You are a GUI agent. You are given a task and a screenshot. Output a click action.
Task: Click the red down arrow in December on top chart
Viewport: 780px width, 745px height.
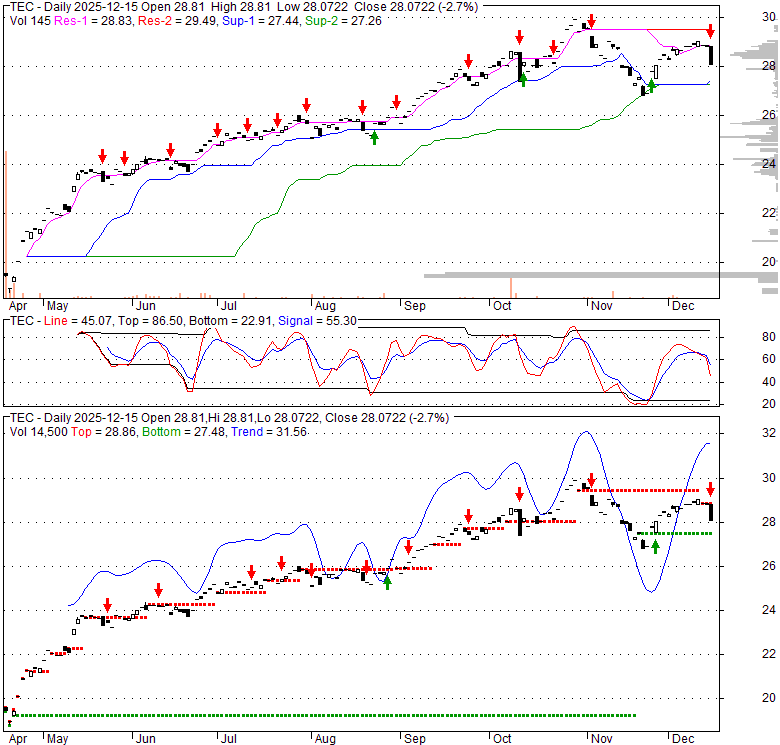(x=710, y=31)
